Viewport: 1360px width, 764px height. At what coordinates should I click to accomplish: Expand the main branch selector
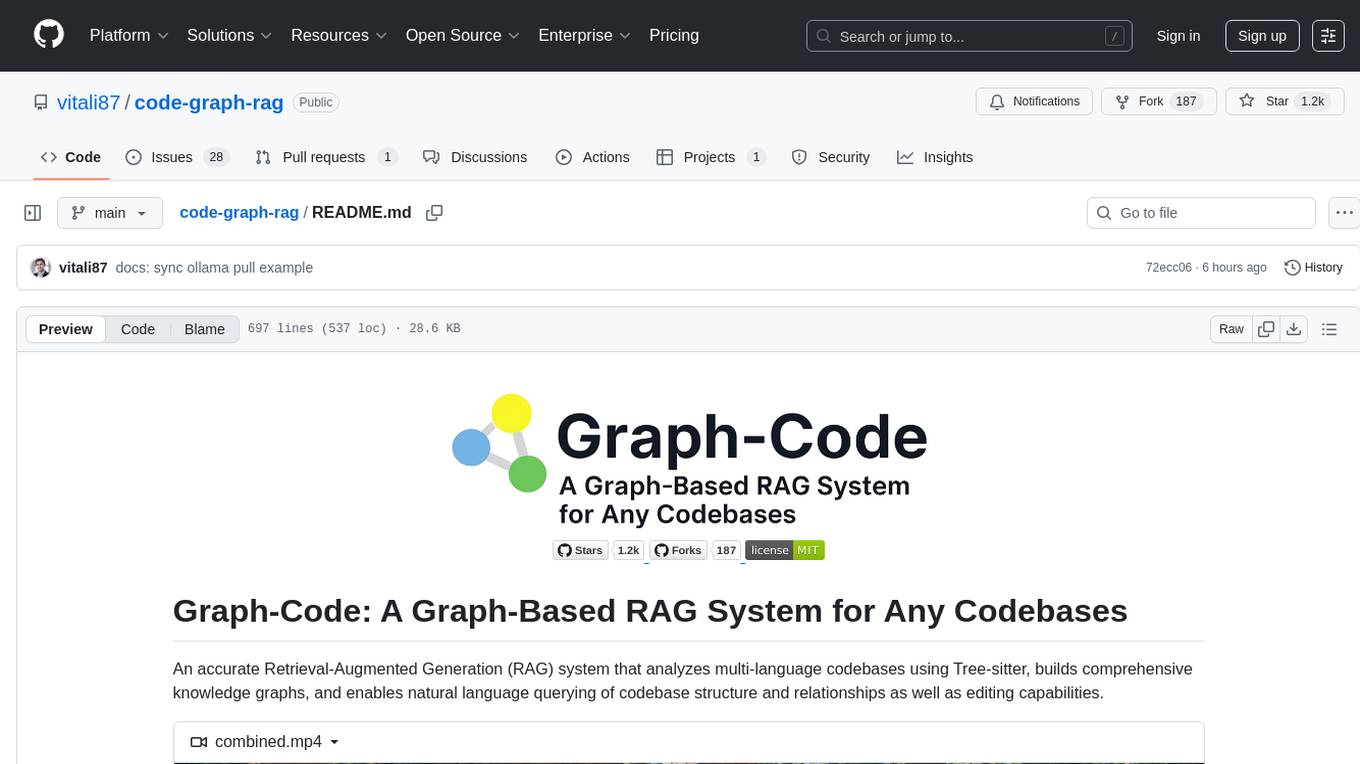109,213
